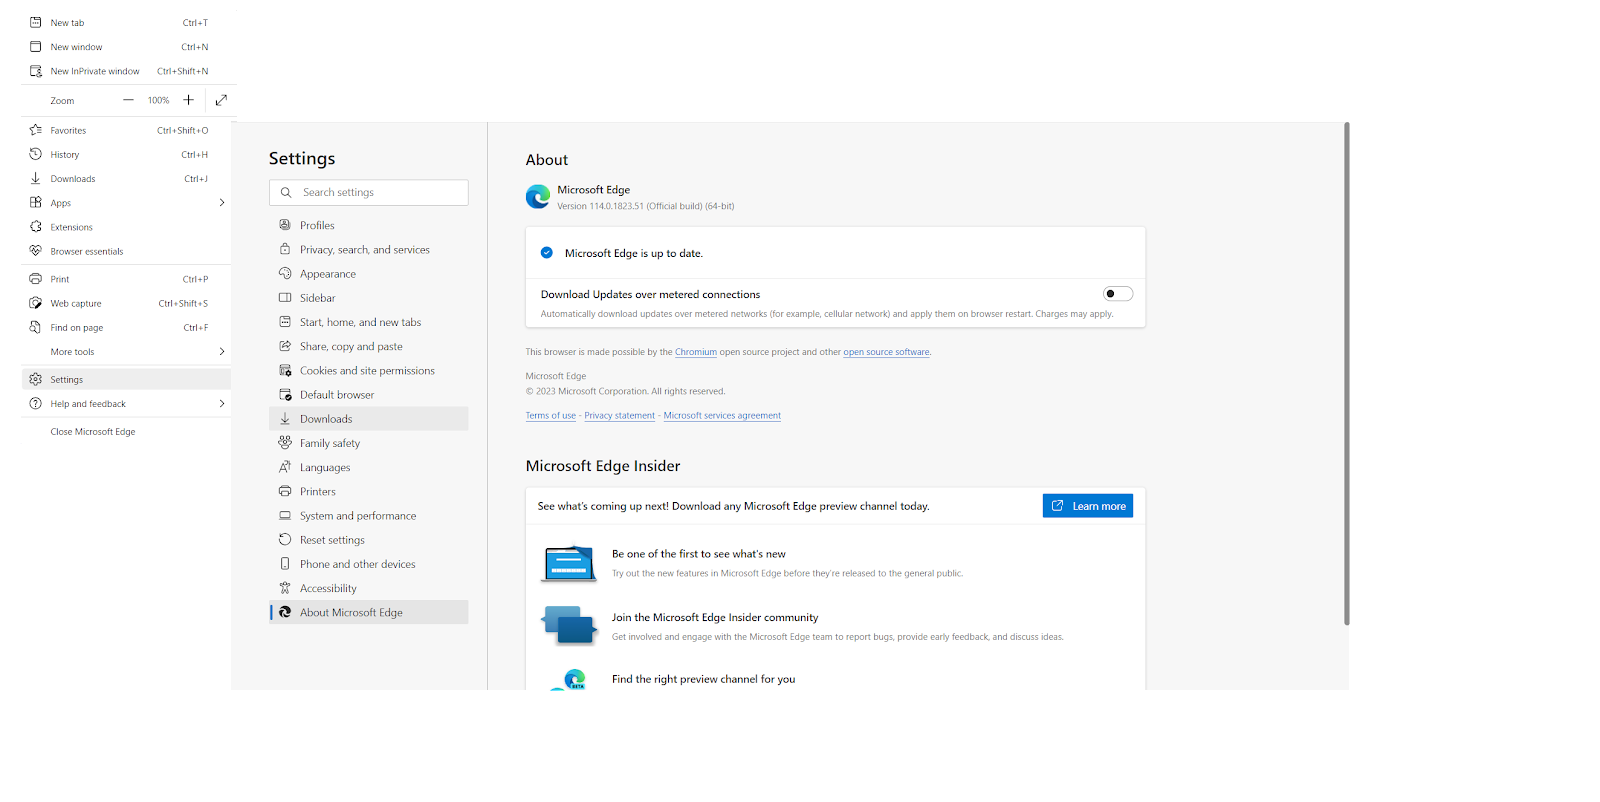Viewport: 1600px width, 802px height.
Task: Click the Extensions puzzle icon in menu
Action: (36, 227)
